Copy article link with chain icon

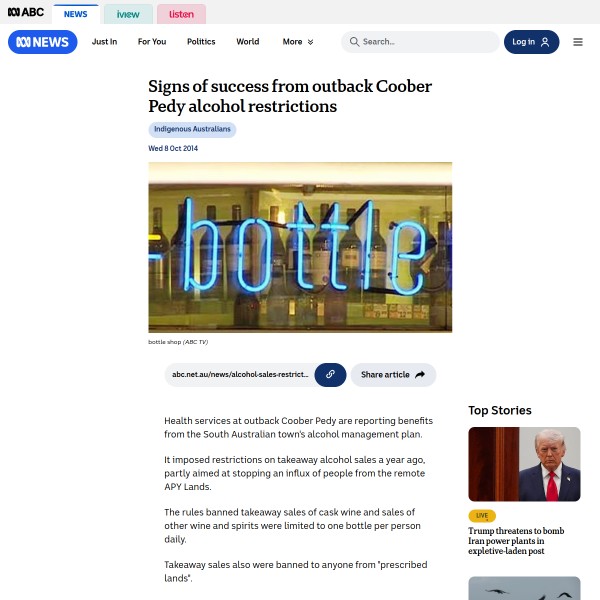[x=330, y=375]
